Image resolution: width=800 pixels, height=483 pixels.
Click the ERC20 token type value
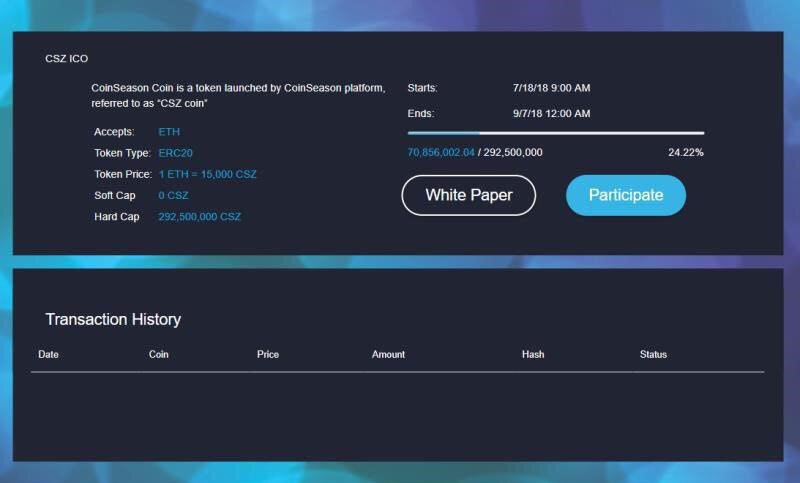[x=176, y=153]
